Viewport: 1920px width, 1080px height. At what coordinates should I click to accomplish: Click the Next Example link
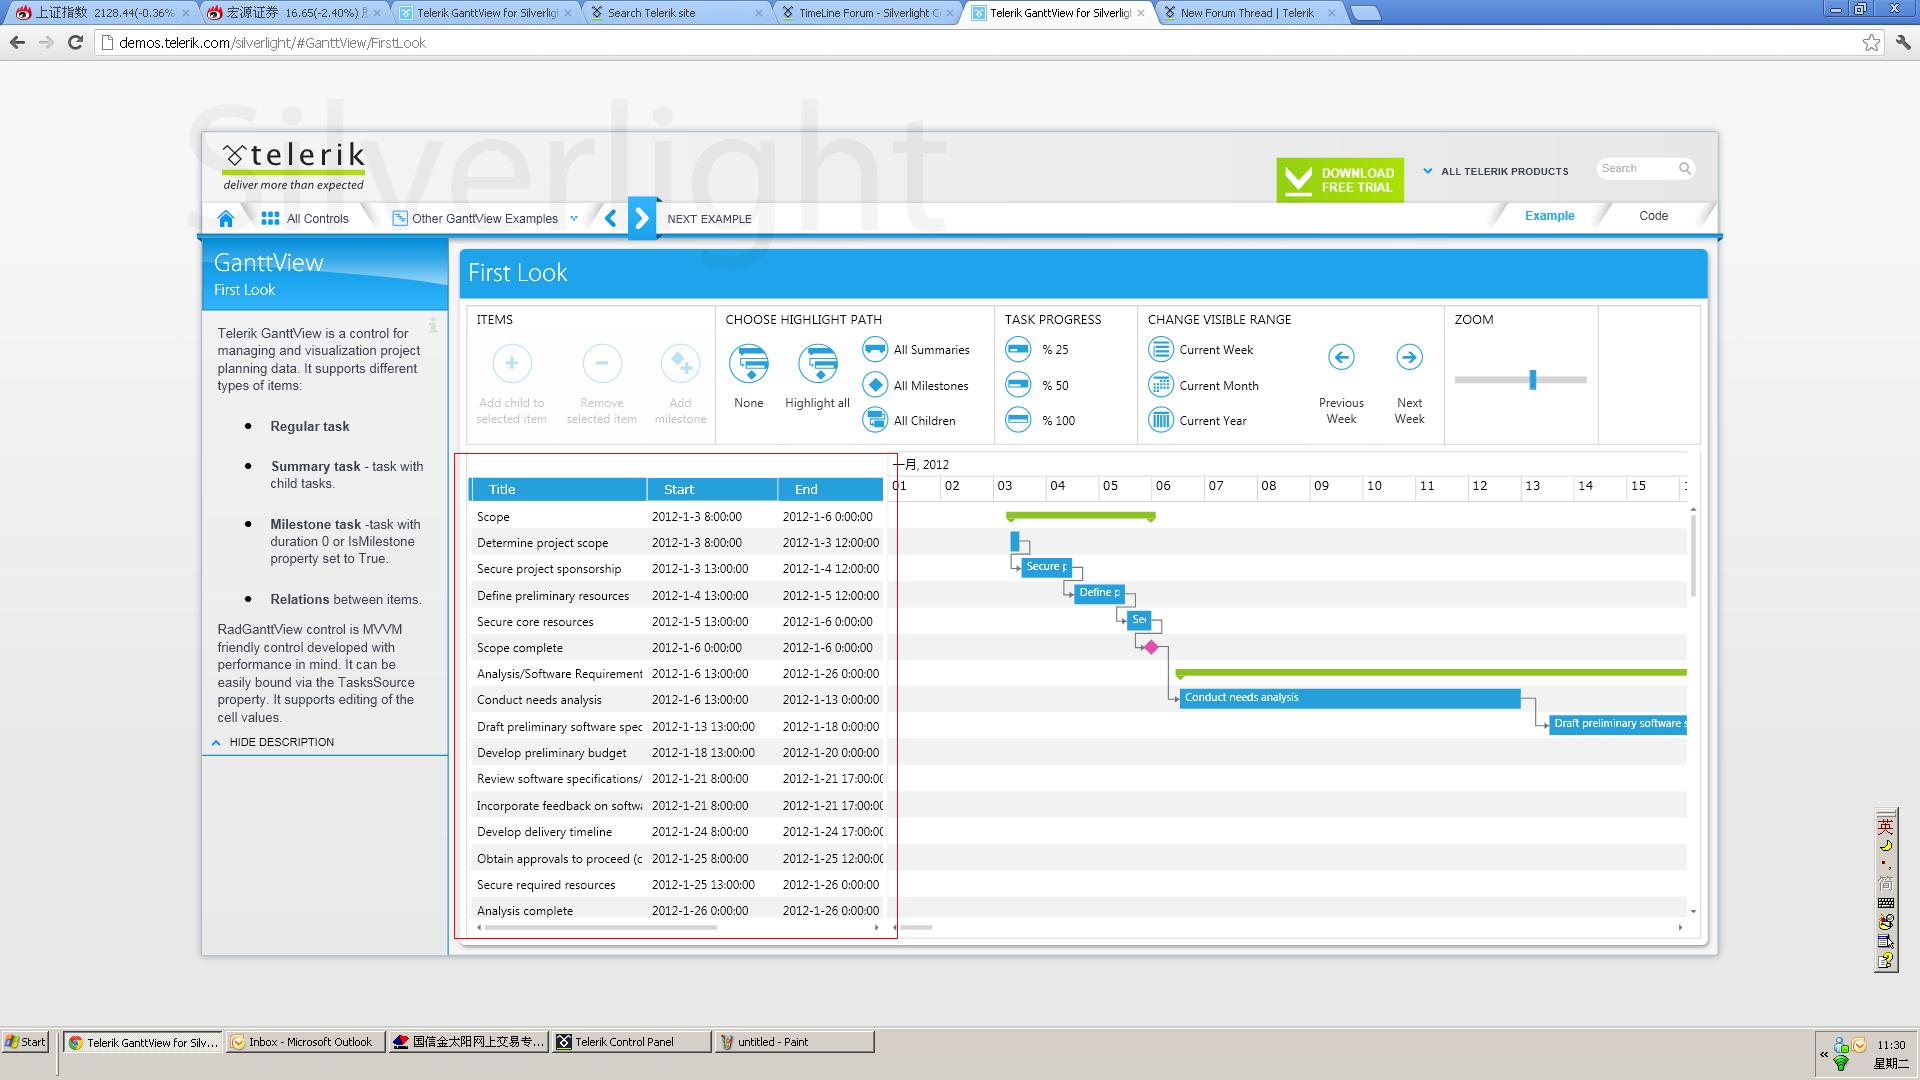[x=709, y=219]
